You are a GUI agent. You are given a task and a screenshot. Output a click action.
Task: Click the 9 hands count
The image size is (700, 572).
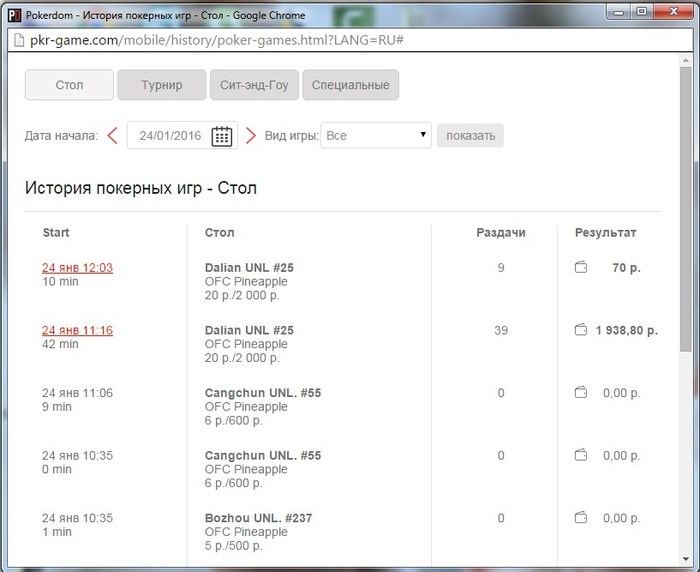click(x=501, y=267)
